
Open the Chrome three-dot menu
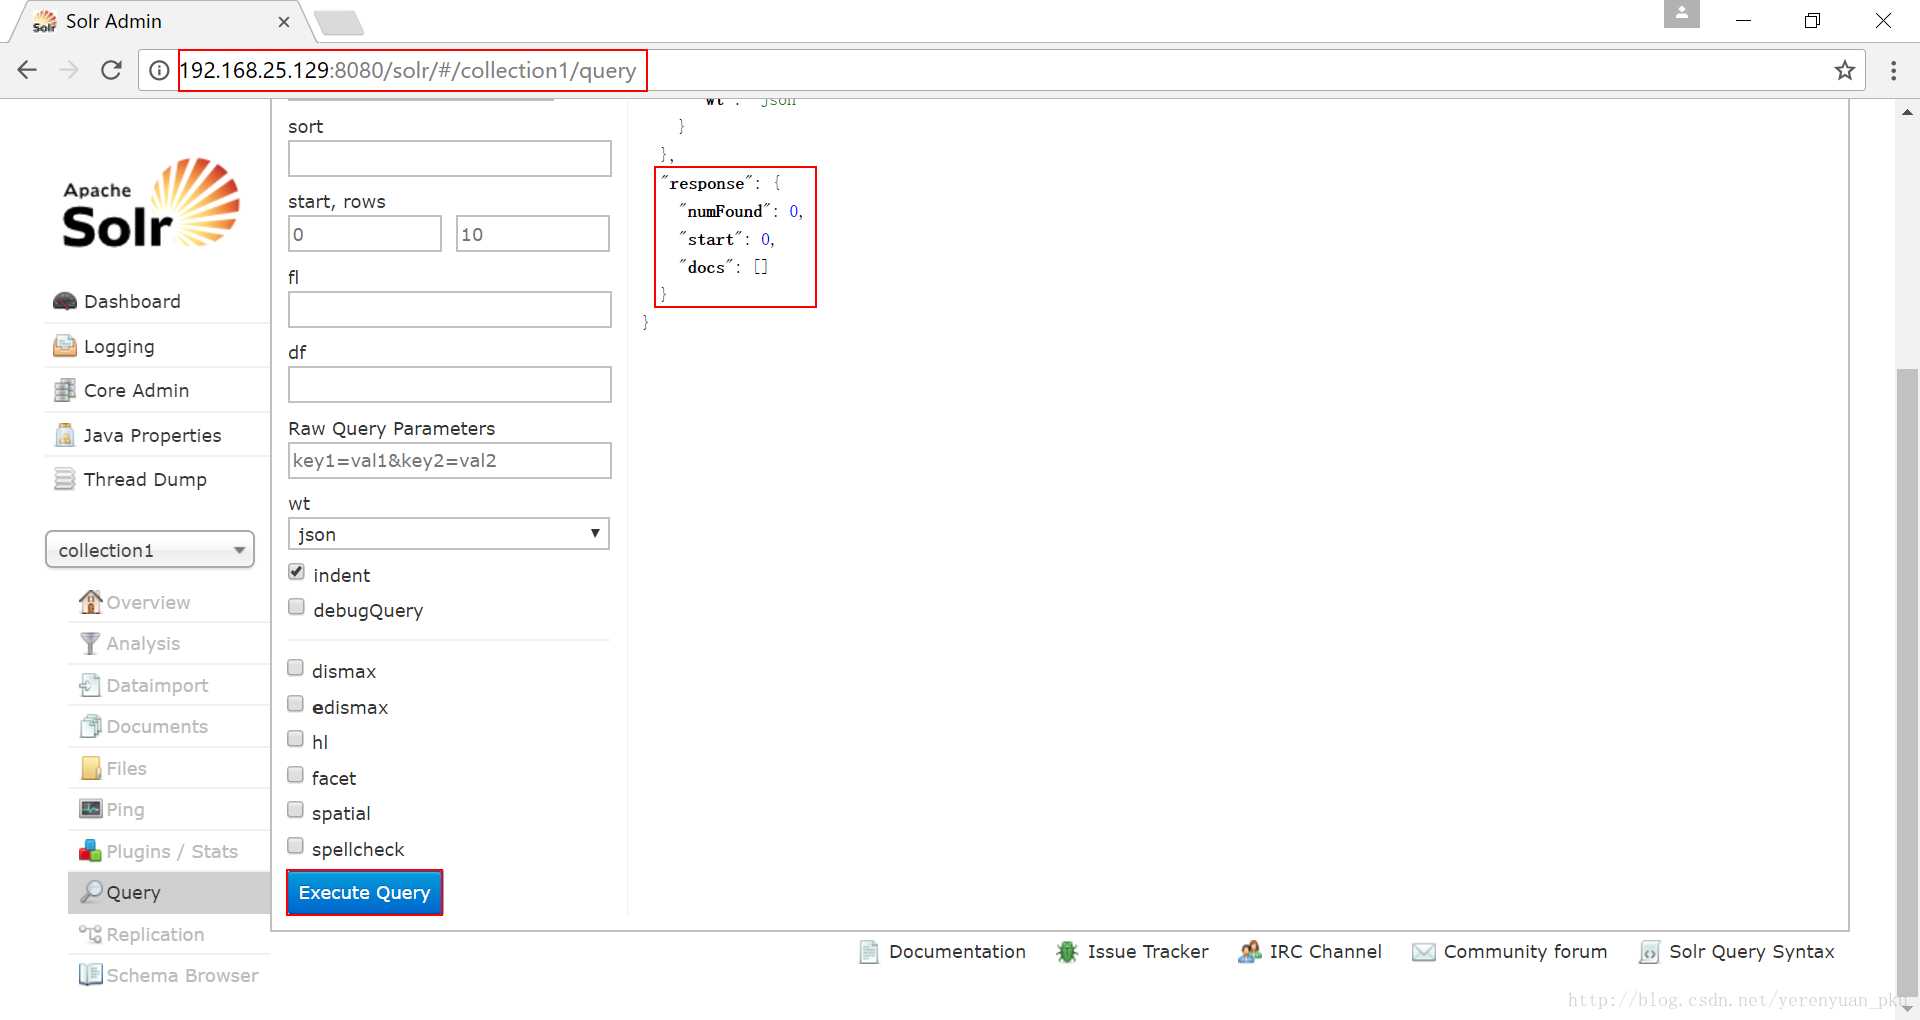(1893, 70)
